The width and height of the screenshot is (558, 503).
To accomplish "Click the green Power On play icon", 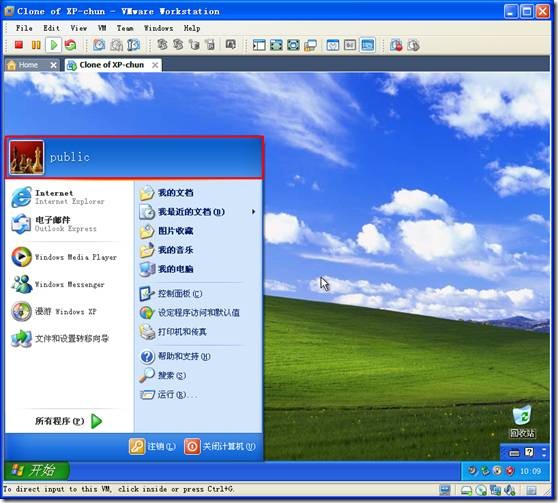I will [x=54, y=45].
